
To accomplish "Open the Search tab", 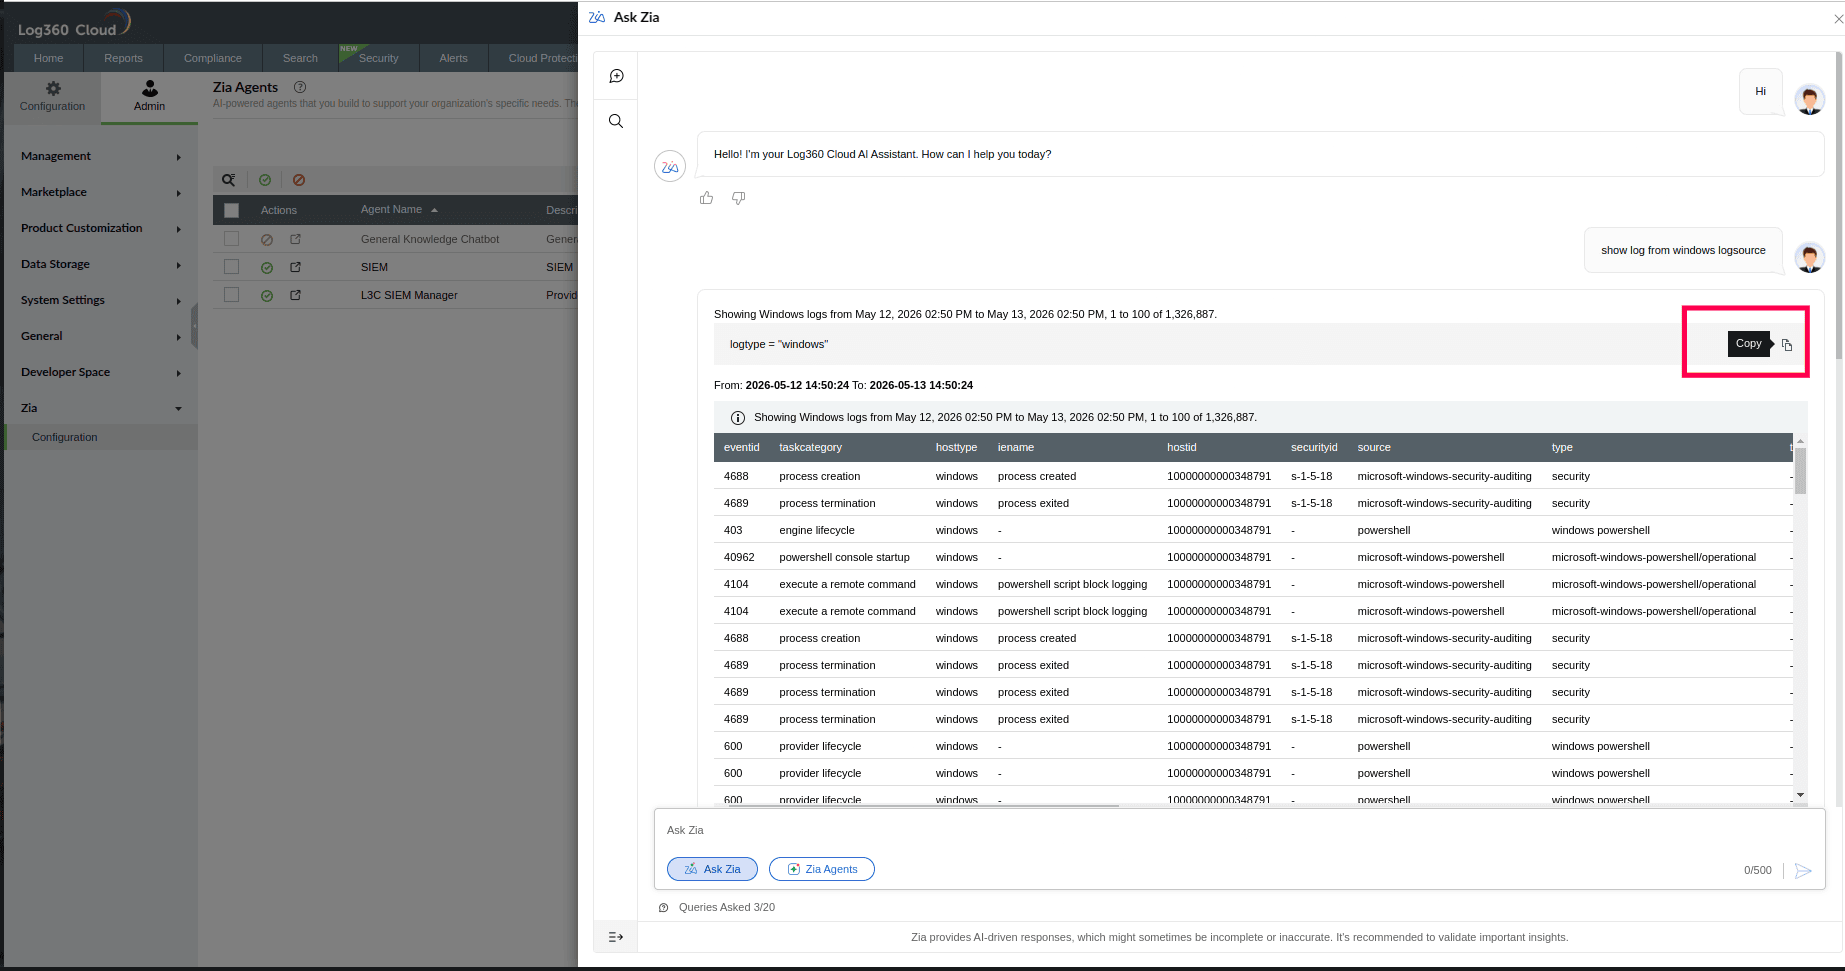I will 300,58.
